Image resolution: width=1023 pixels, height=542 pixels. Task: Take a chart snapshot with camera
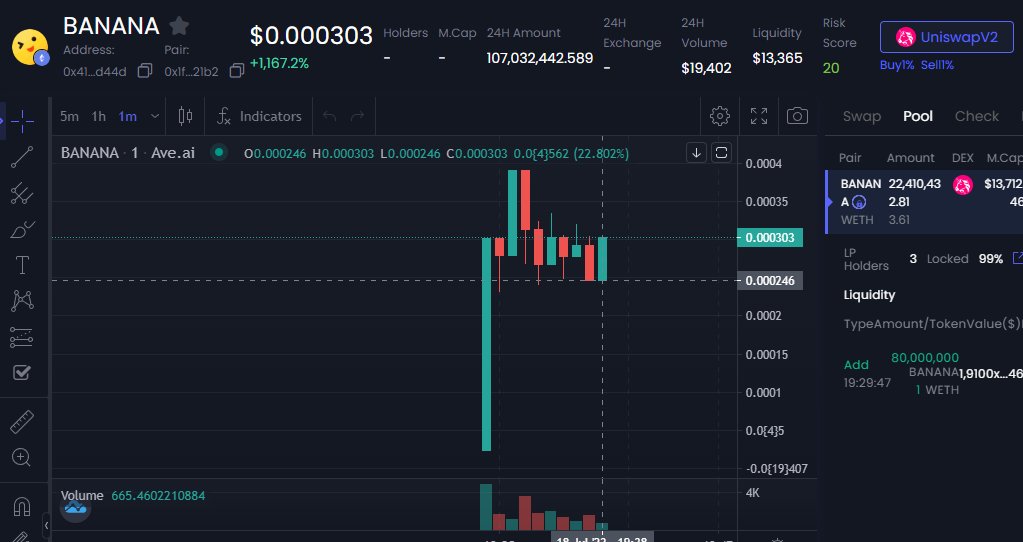797,116
